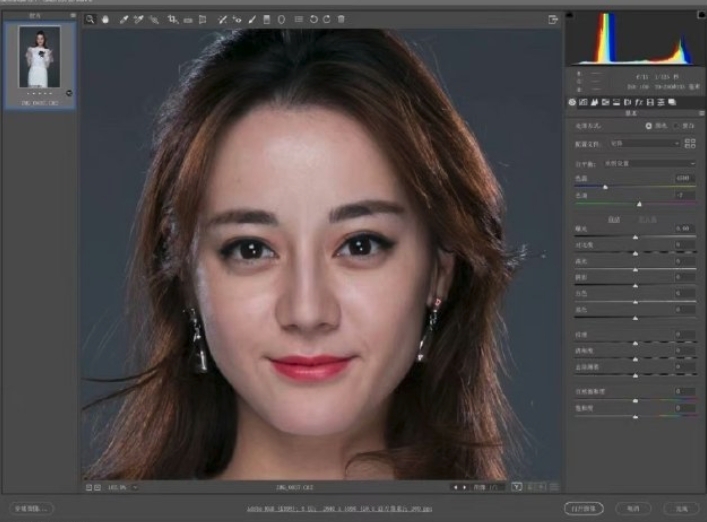The image size is (707, 522).
Task: Click the trash delete icon in toolbar
Action: point(341,19)
